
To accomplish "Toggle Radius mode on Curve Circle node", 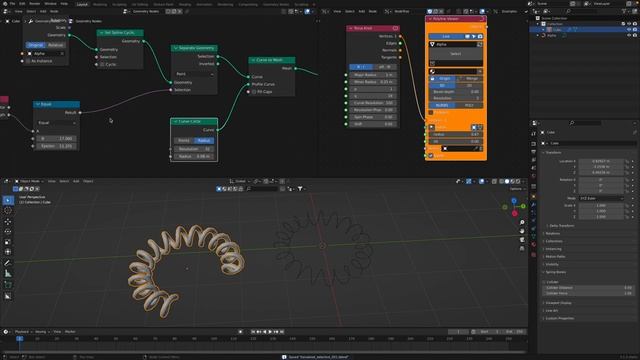I will (203, 140).
